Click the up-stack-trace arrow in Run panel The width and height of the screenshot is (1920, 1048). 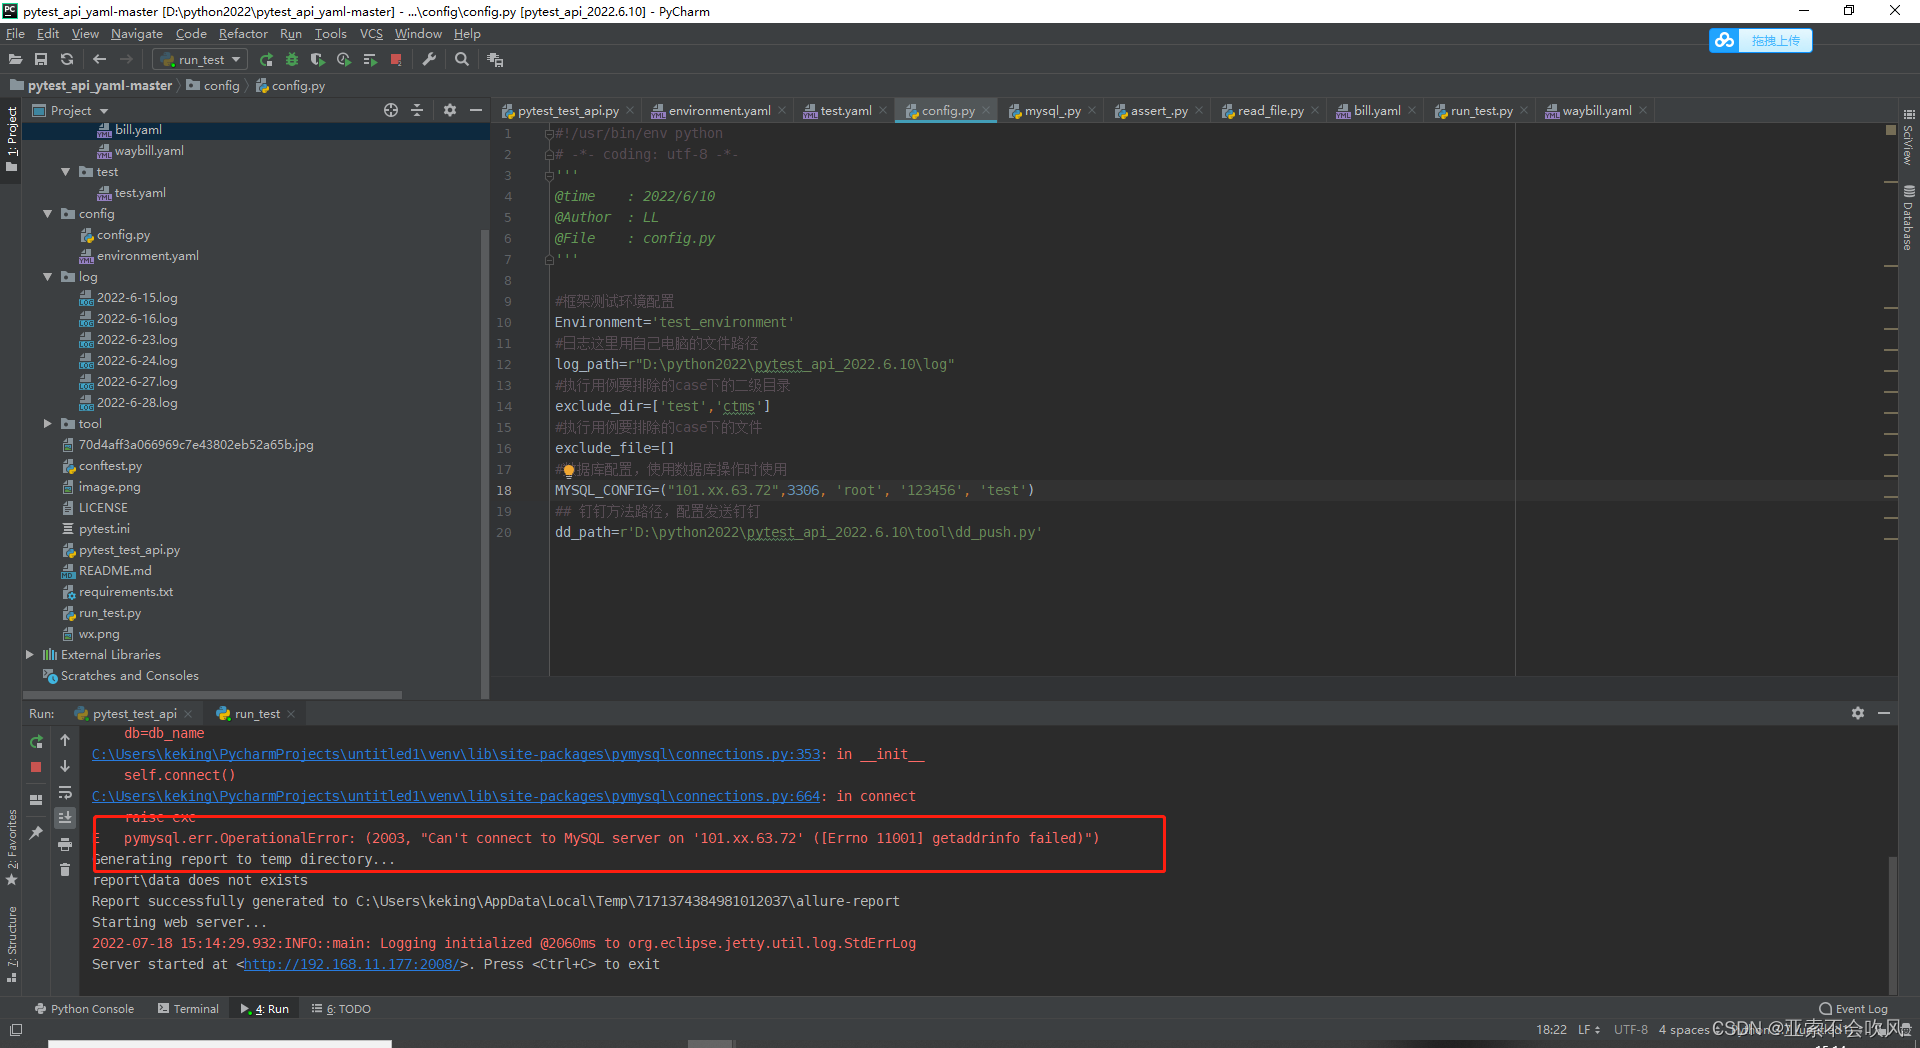[65, 740]
